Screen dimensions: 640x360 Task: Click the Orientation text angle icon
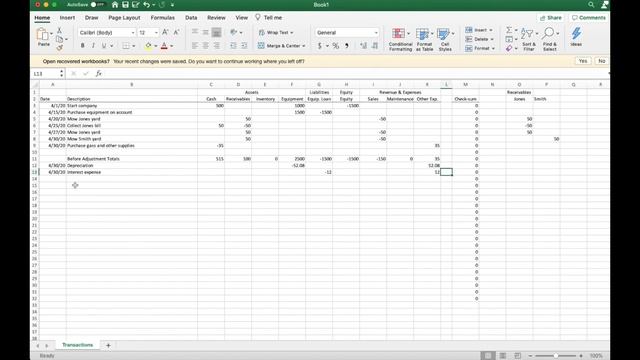(x=233, y=32)
